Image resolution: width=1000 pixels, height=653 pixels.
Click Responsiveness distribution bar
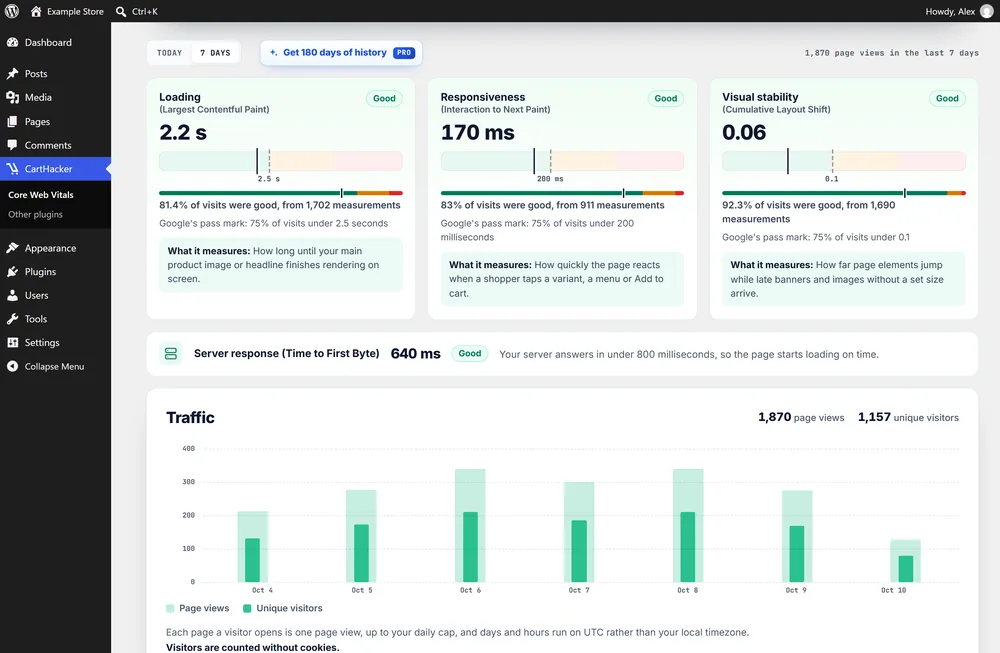(562, 193)
